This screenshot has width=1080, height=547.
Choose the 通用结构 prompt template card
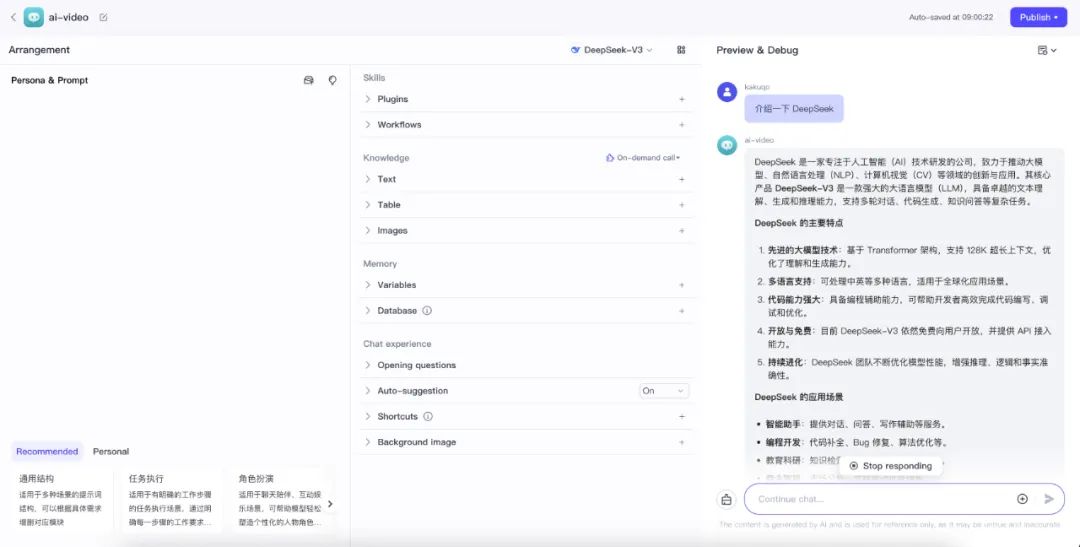coord(61,500)
